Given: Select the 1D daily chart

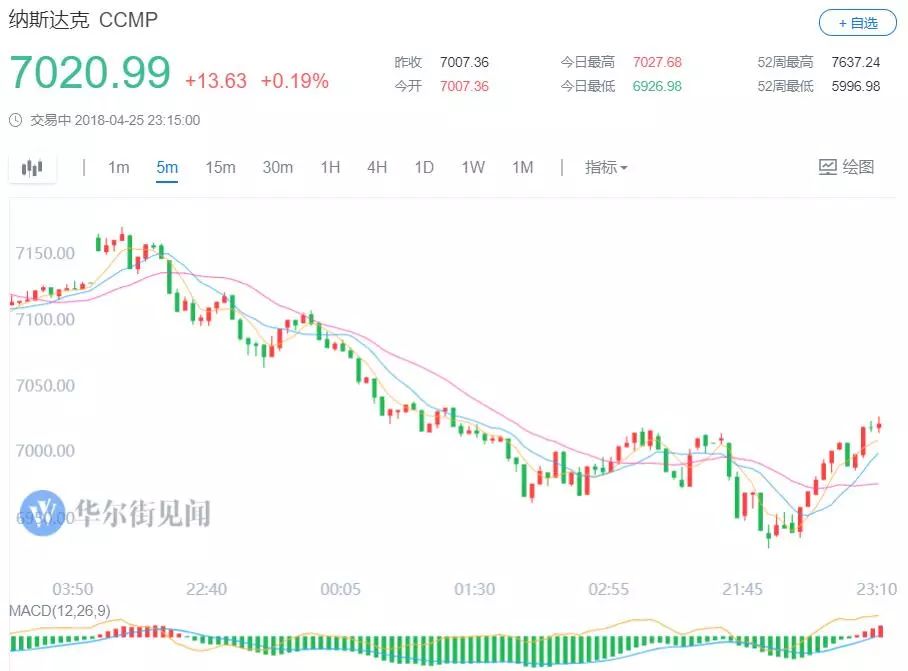Looking at the screenshot, I should [424, 167].
